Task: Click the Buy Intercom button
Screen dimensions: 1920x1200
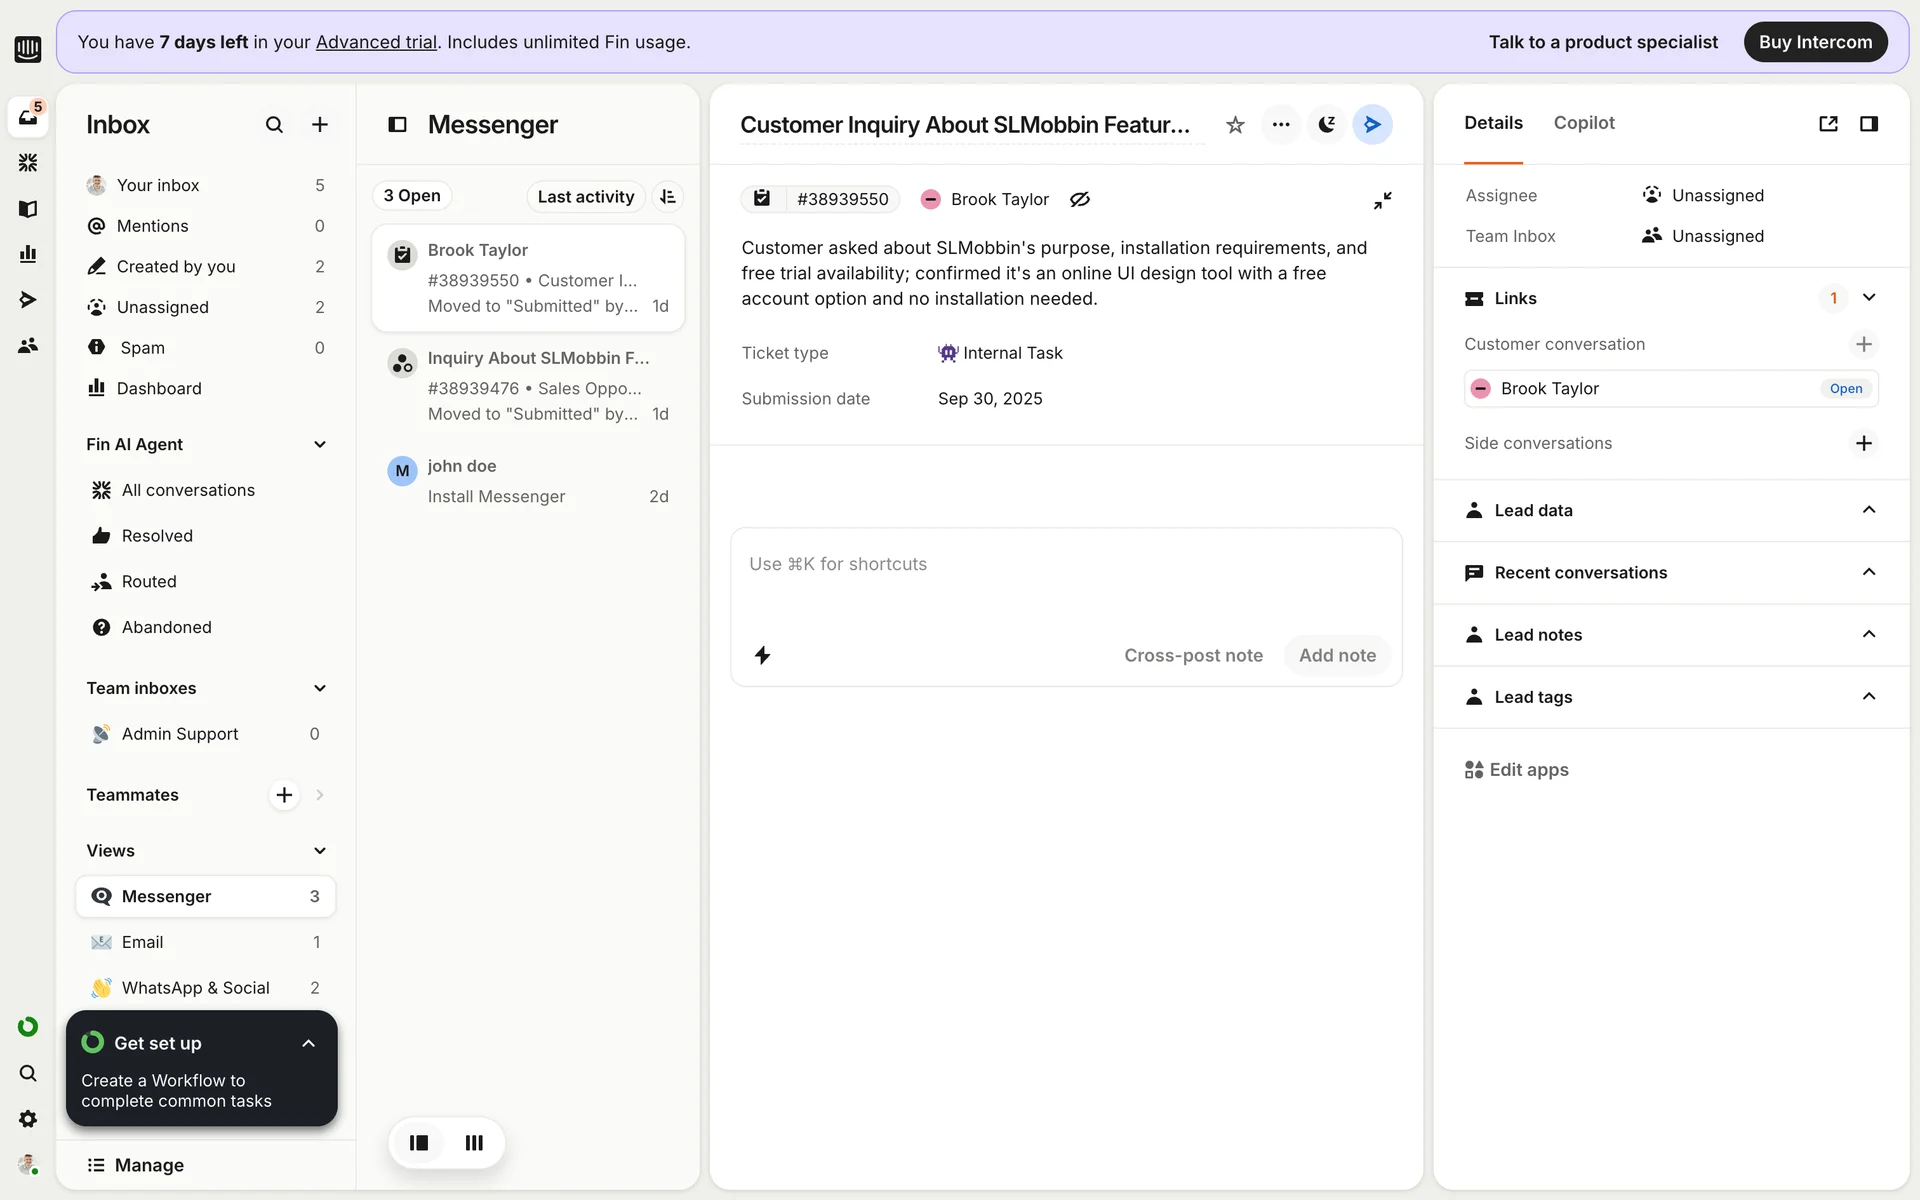Action: pos(1815,42)
